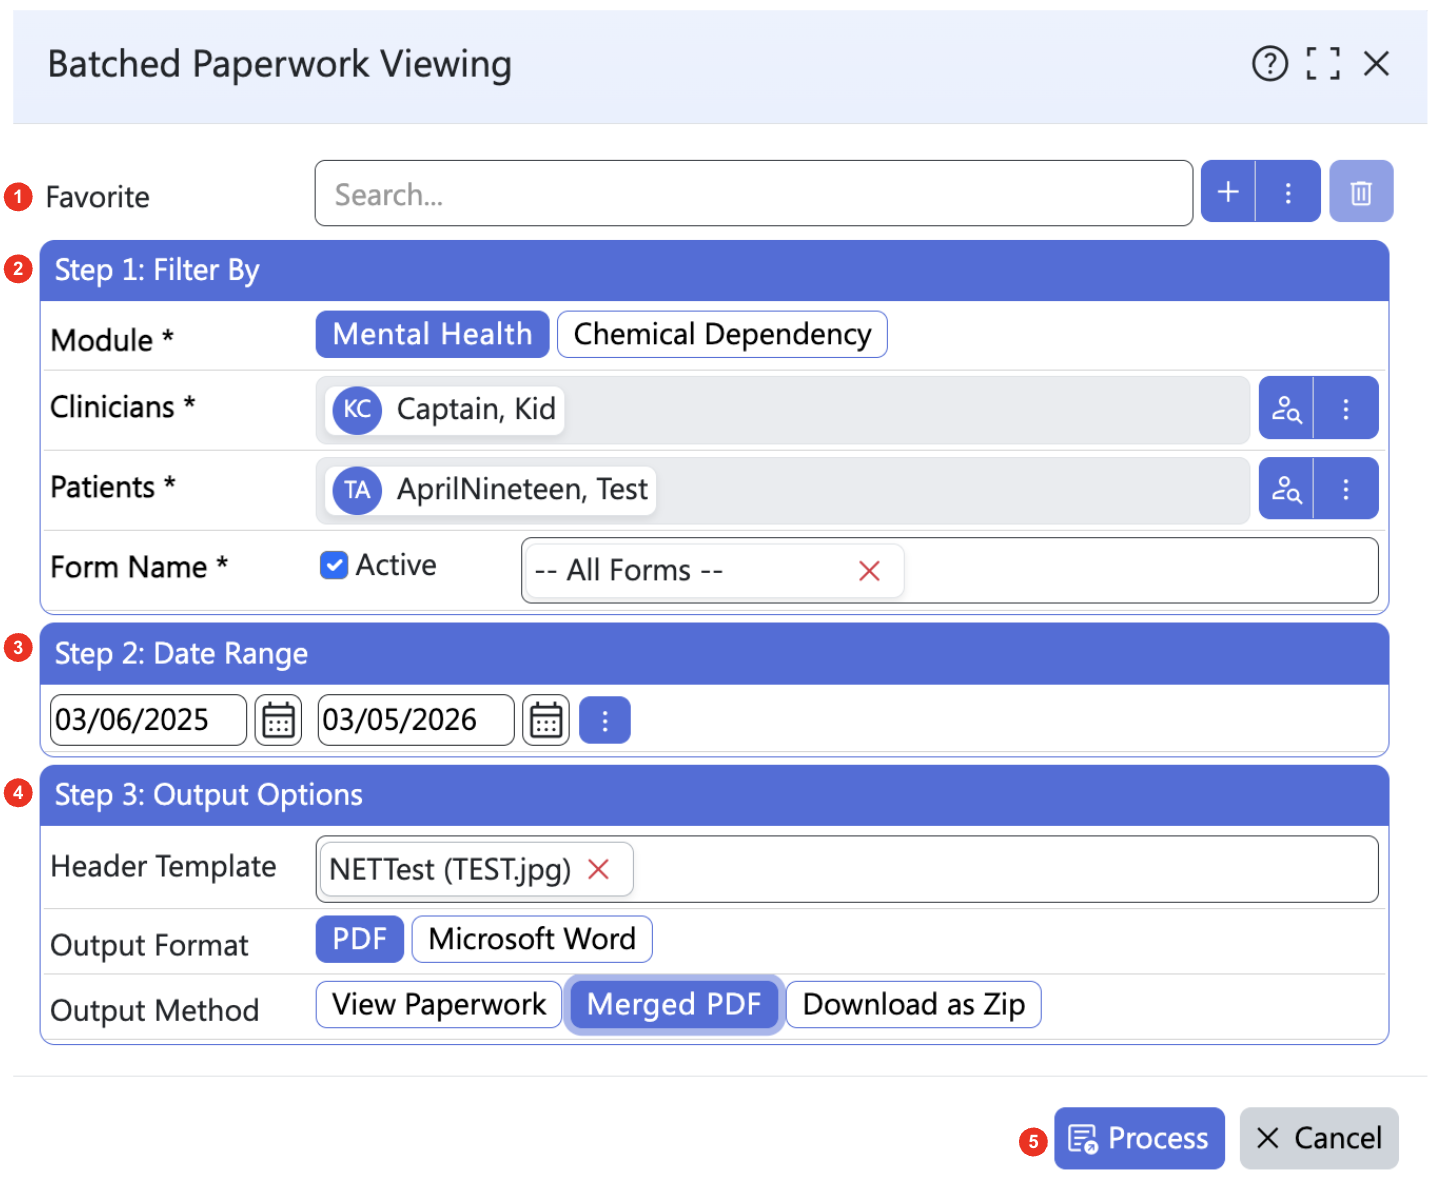Remove the NETTest header template

[x=598, y=869]
